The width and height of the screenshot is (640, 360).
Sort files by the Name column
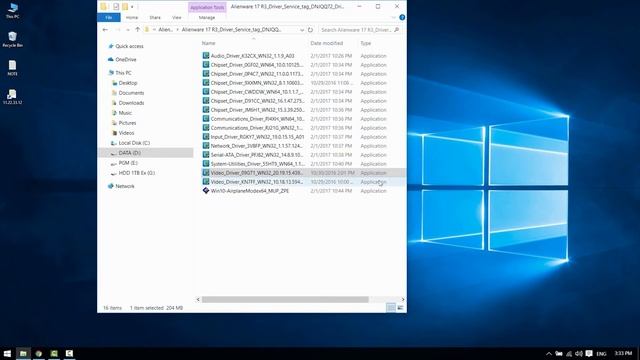click(x=208, y=43)
